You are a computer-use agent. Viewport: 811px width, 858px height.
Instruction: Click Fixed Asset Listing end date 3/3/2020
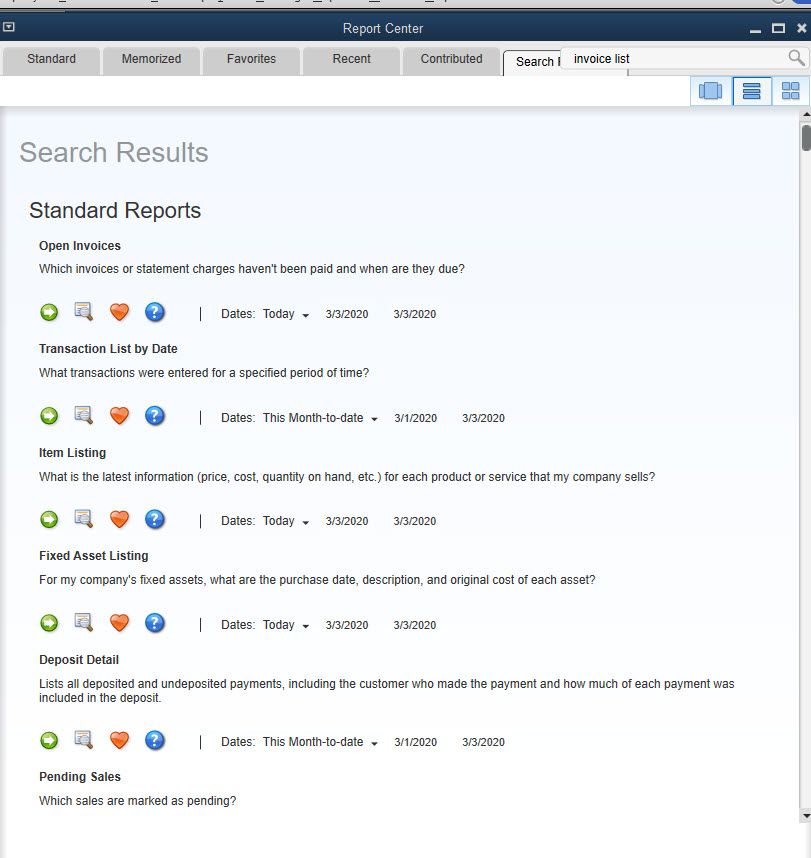415,625
